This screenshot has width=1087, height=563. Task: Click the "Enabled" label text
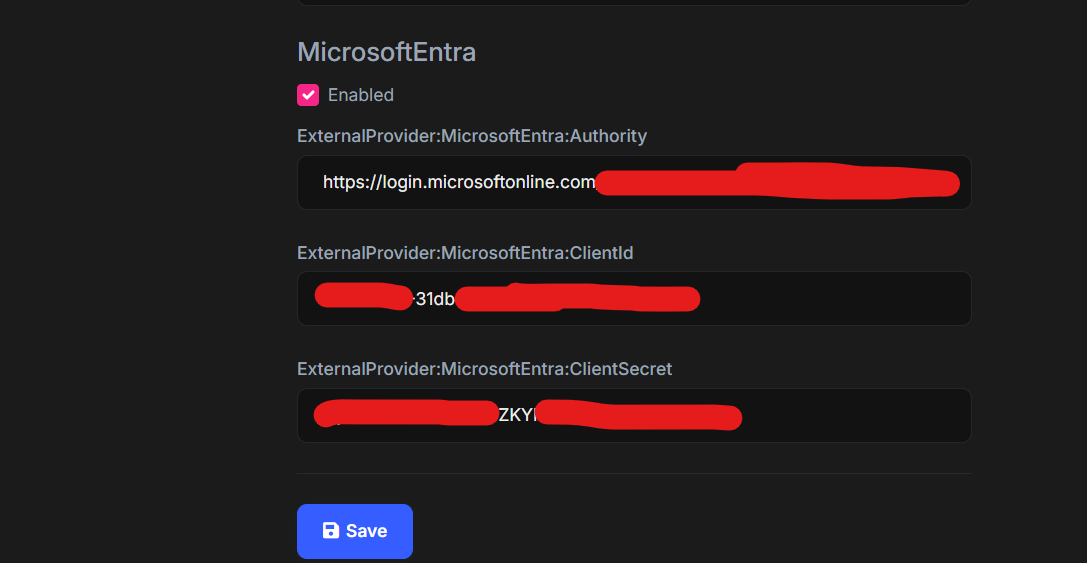[361, 95]
